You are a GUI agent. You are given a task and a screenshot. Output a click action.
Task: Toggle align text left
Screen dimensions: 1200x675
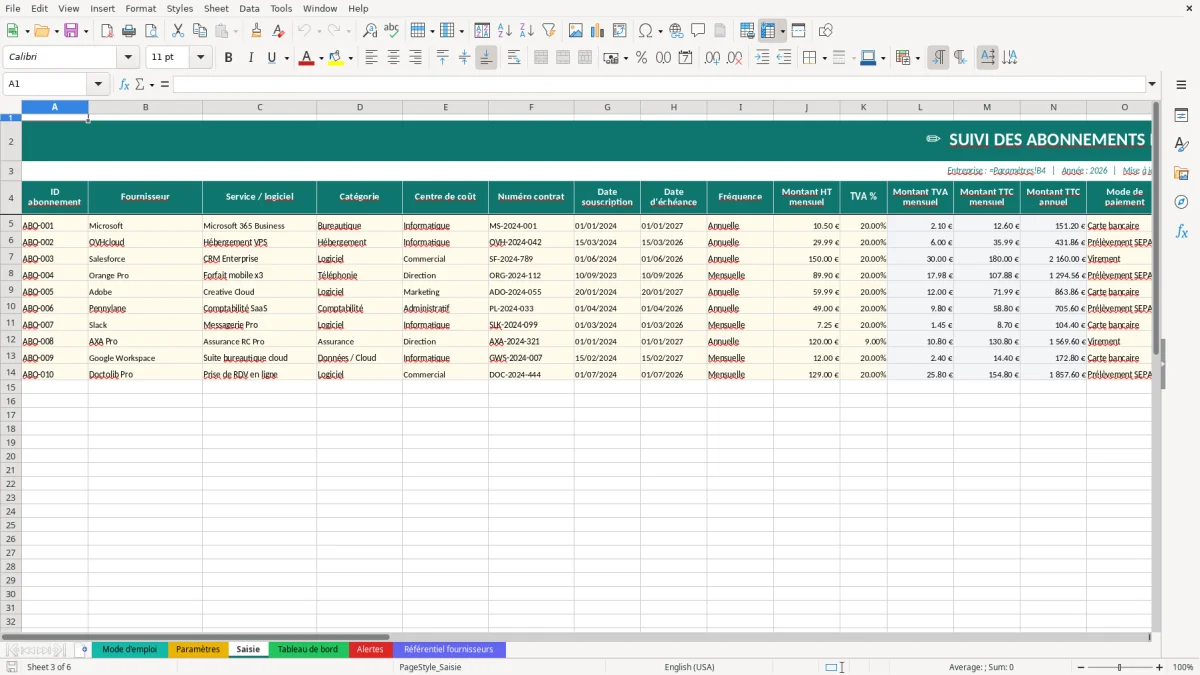pos(372,58)
